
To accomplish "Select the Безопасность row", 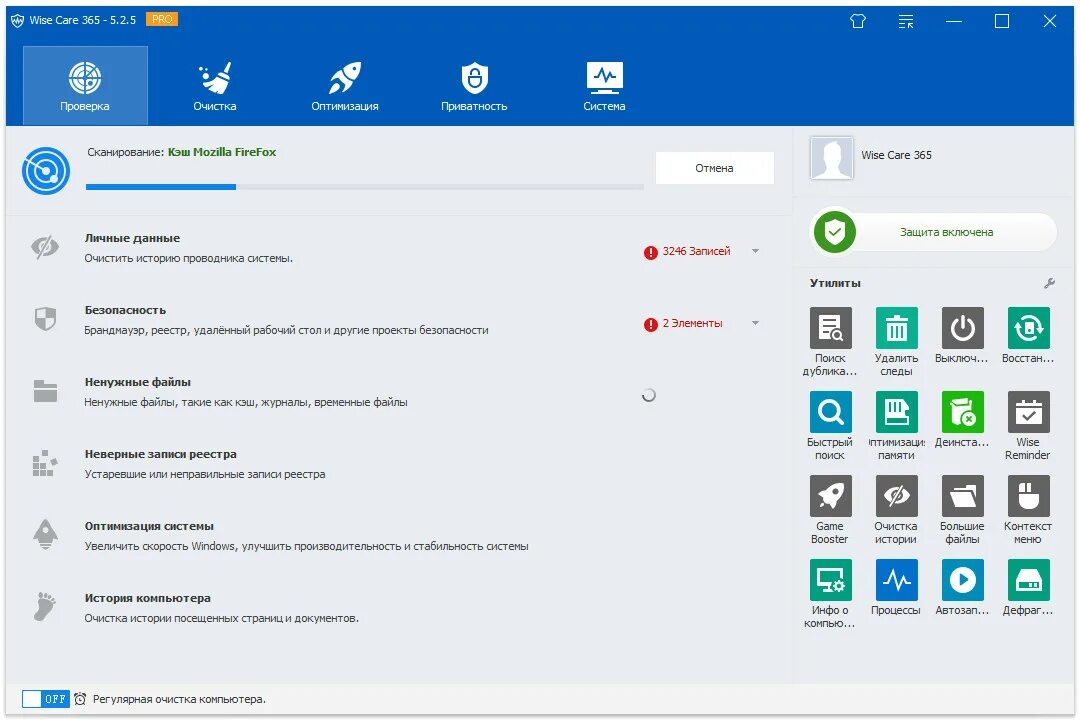I will point(397,320).
